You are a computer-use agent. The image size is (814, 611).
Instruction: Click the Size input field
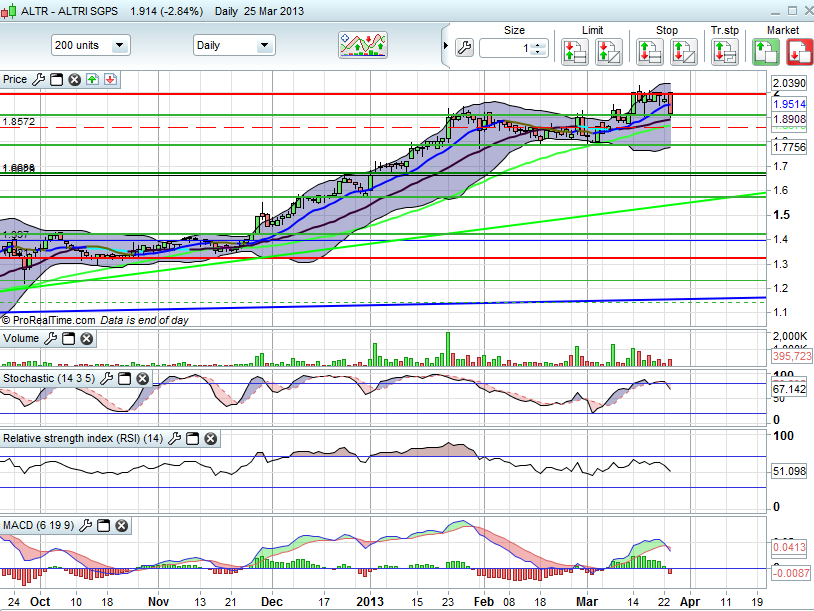(x=505, y=47)
